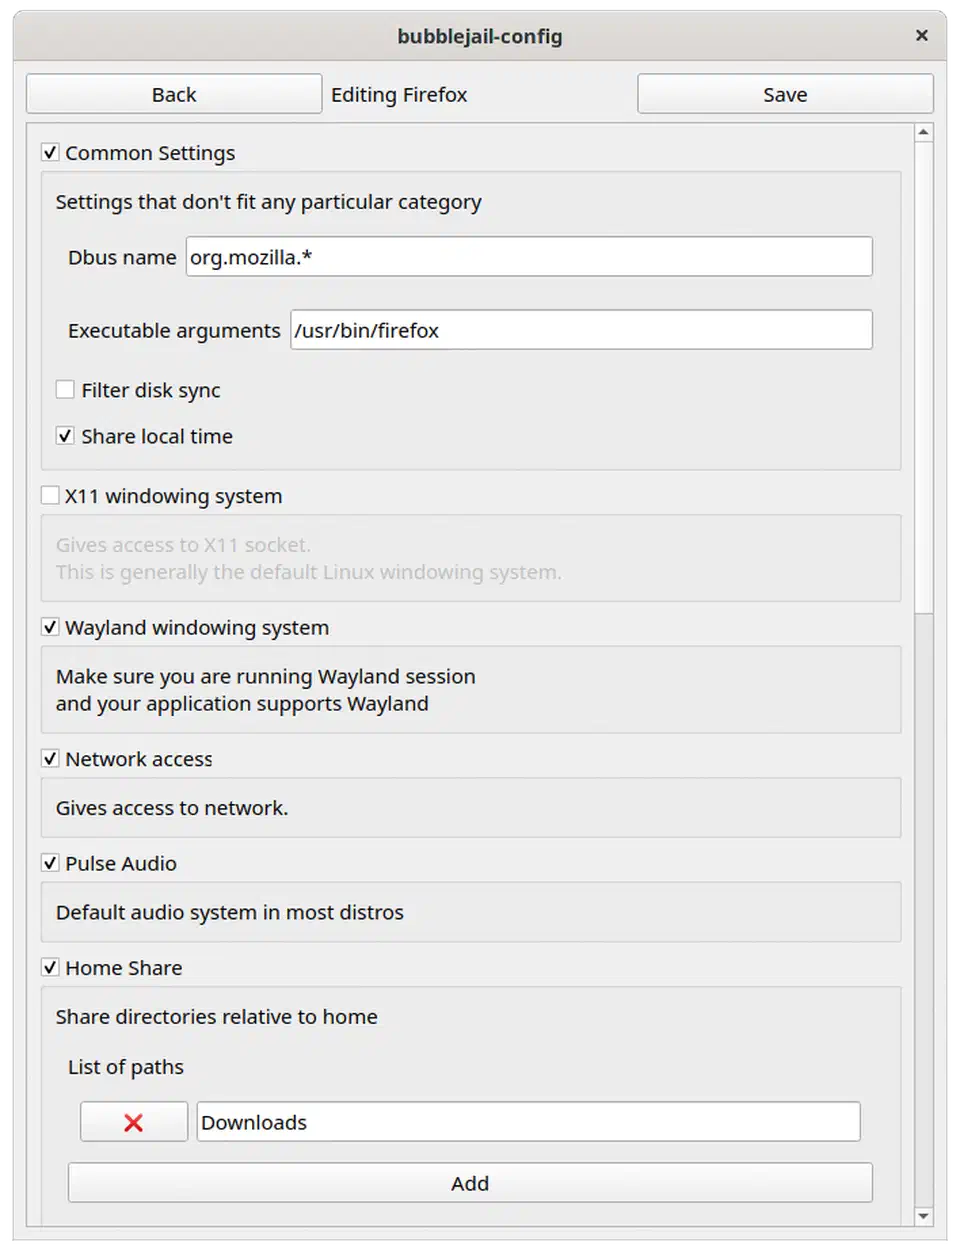
Task: Disable Share local time
Action: [65, 435]
